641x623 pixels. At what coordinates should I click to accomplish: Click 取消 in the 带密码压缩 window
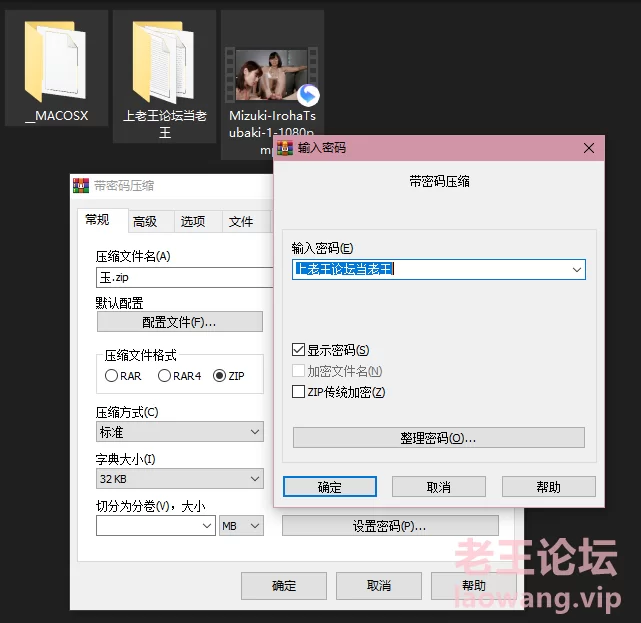click(379, 586)
